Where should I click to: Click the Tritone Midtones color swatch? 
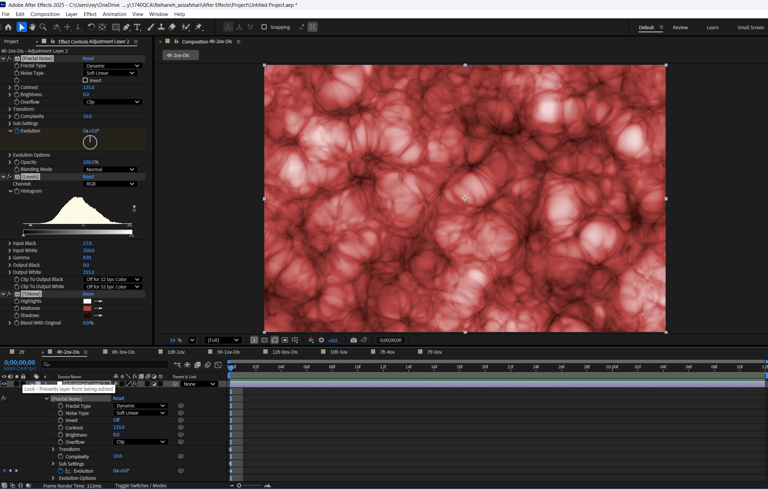(87, 308)
